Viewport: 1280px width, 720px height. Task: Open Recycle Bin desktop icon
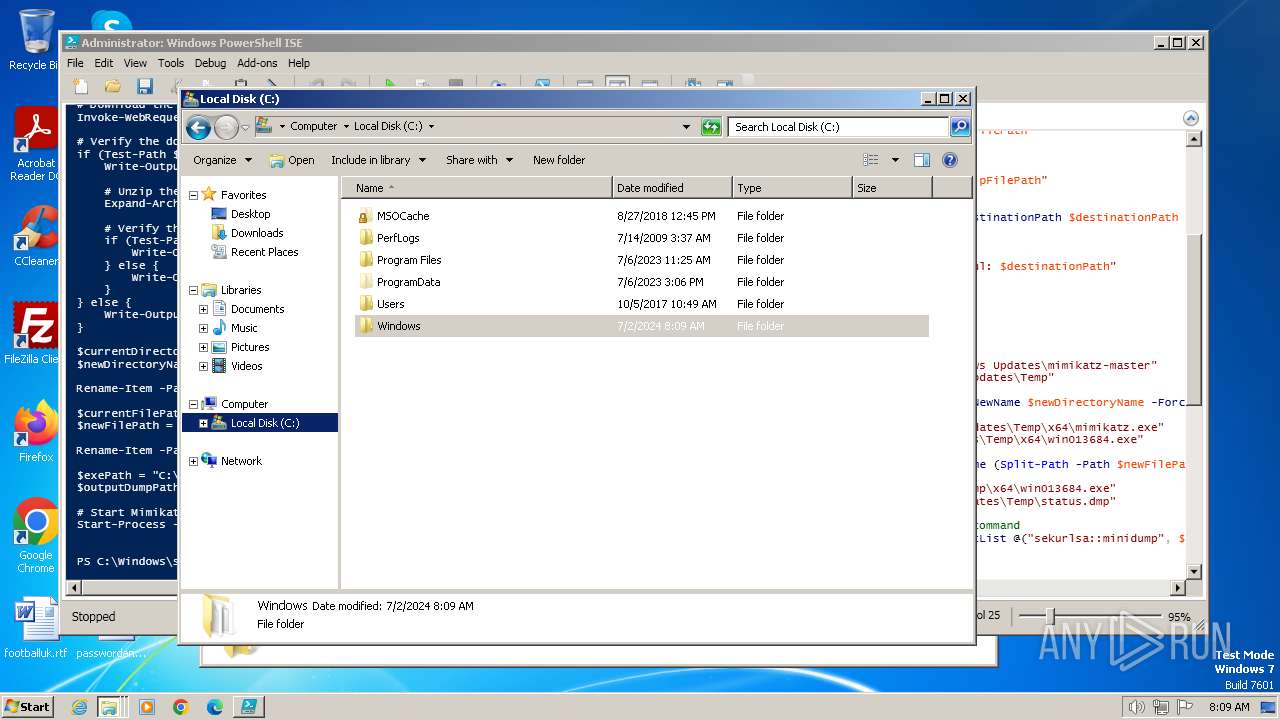coord(36,41)
